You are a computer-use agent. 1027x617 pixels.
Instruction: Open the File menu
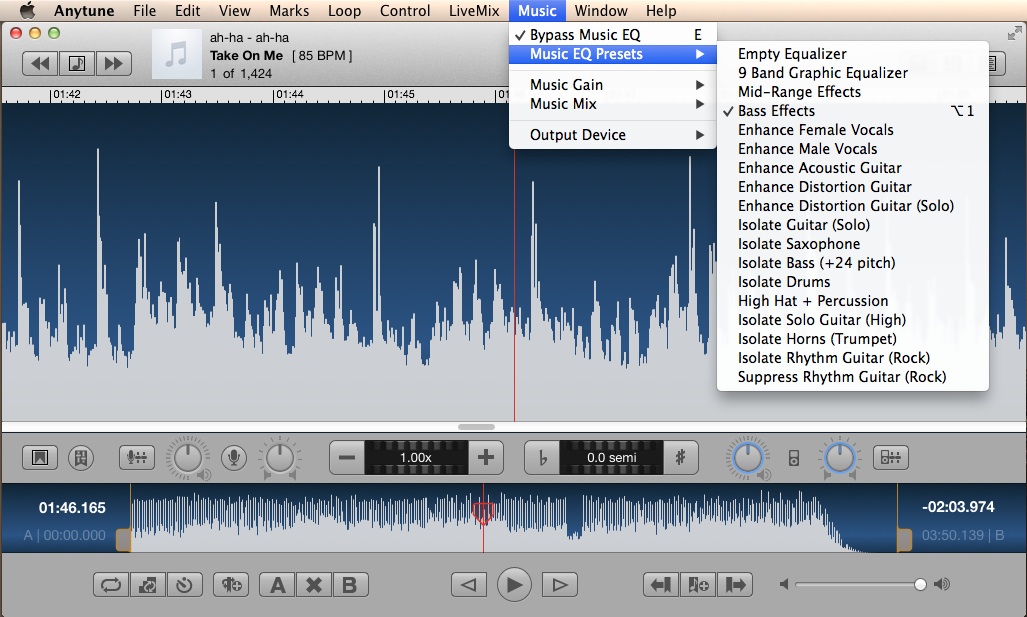pyautogui.click(x=144, y=10)
